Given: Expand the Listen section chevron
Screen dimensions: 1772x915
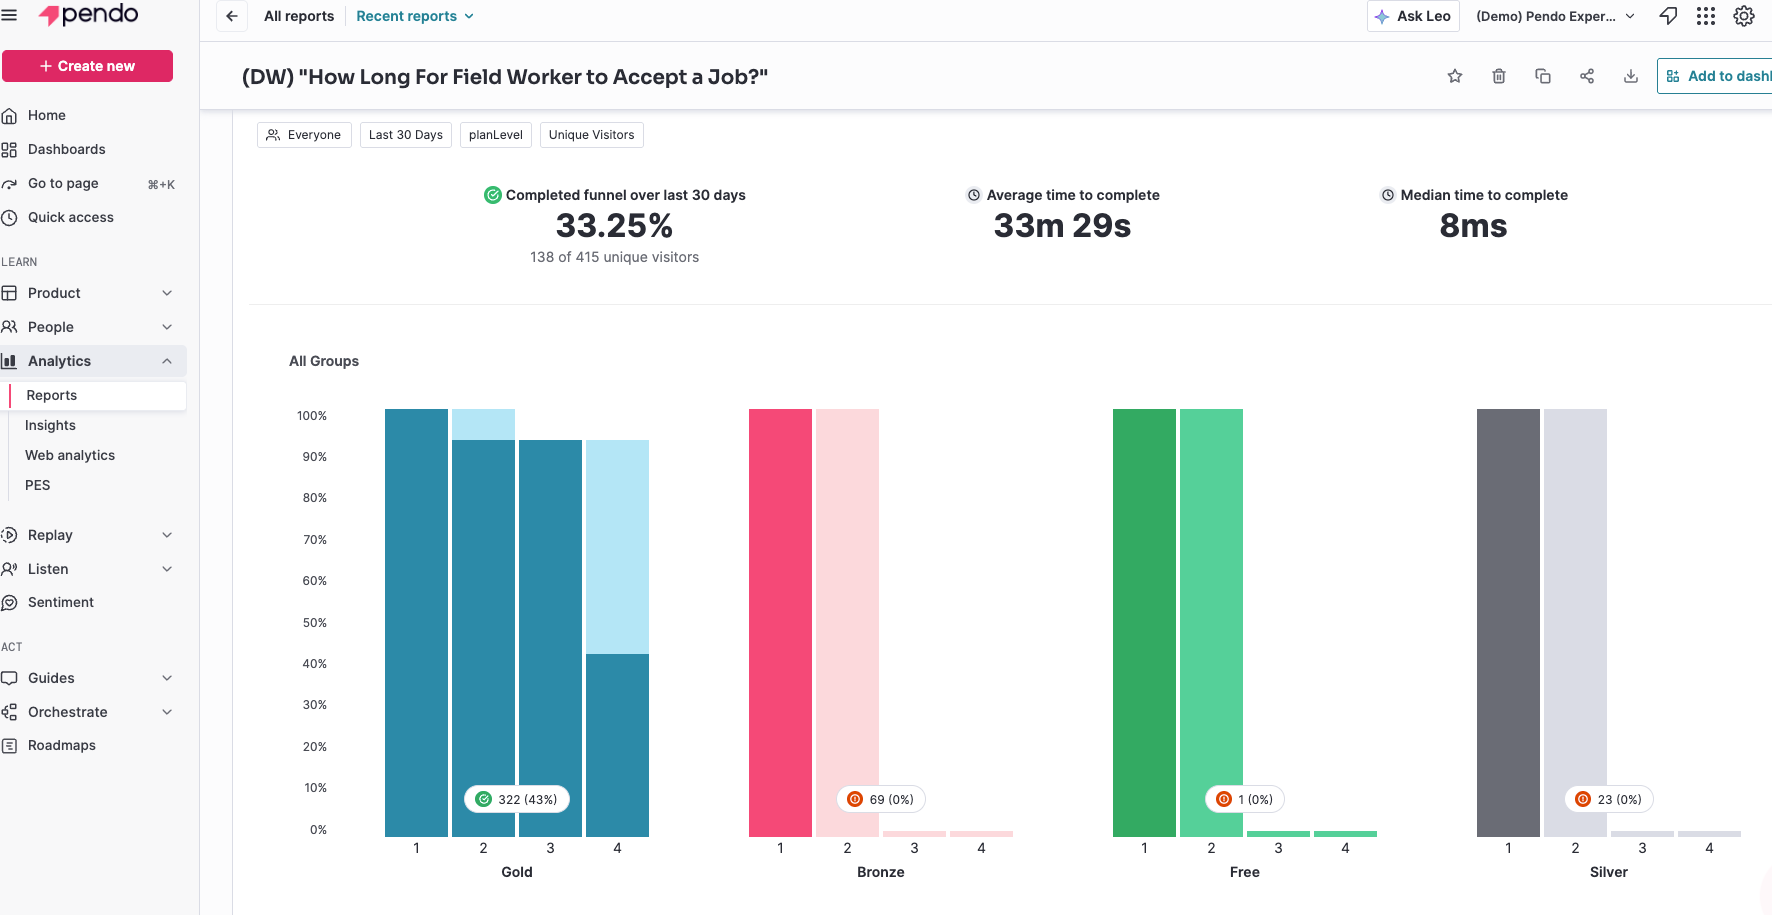Looking at the screenshot, I should tap(167, 569).
